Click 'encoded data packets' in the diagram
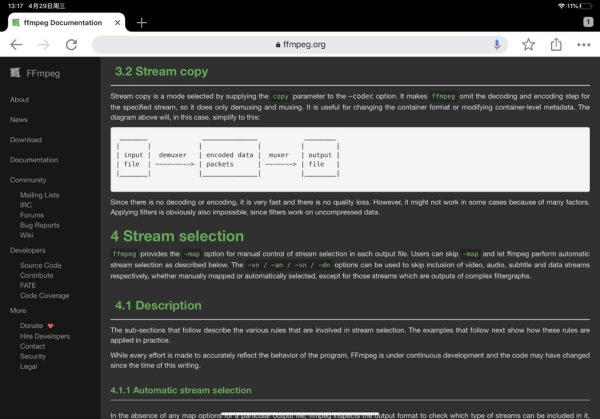 (230, 160)
